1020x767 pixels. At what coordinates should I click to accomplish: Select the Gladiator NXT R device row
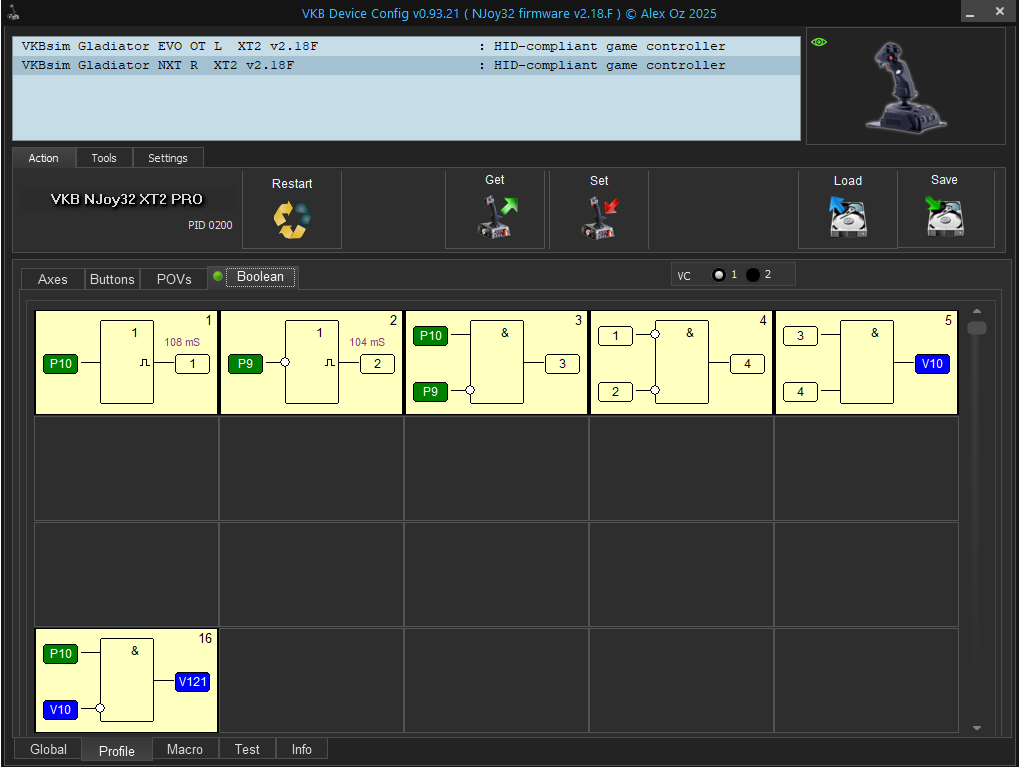click(x=406, y=65)
